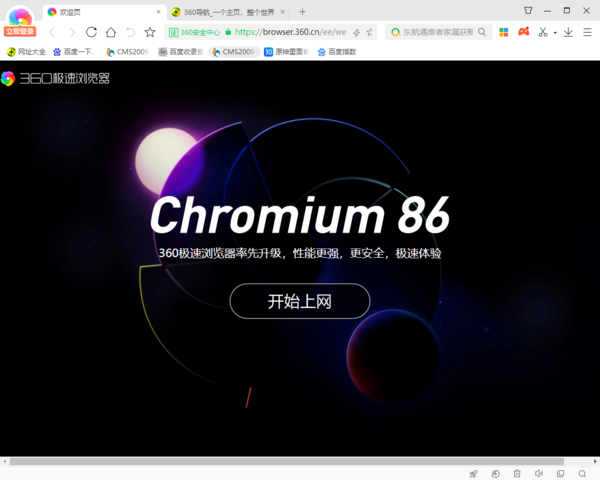Click the refresh page icon
Viewport: 600px width, 480px height.
pos(91,32)
